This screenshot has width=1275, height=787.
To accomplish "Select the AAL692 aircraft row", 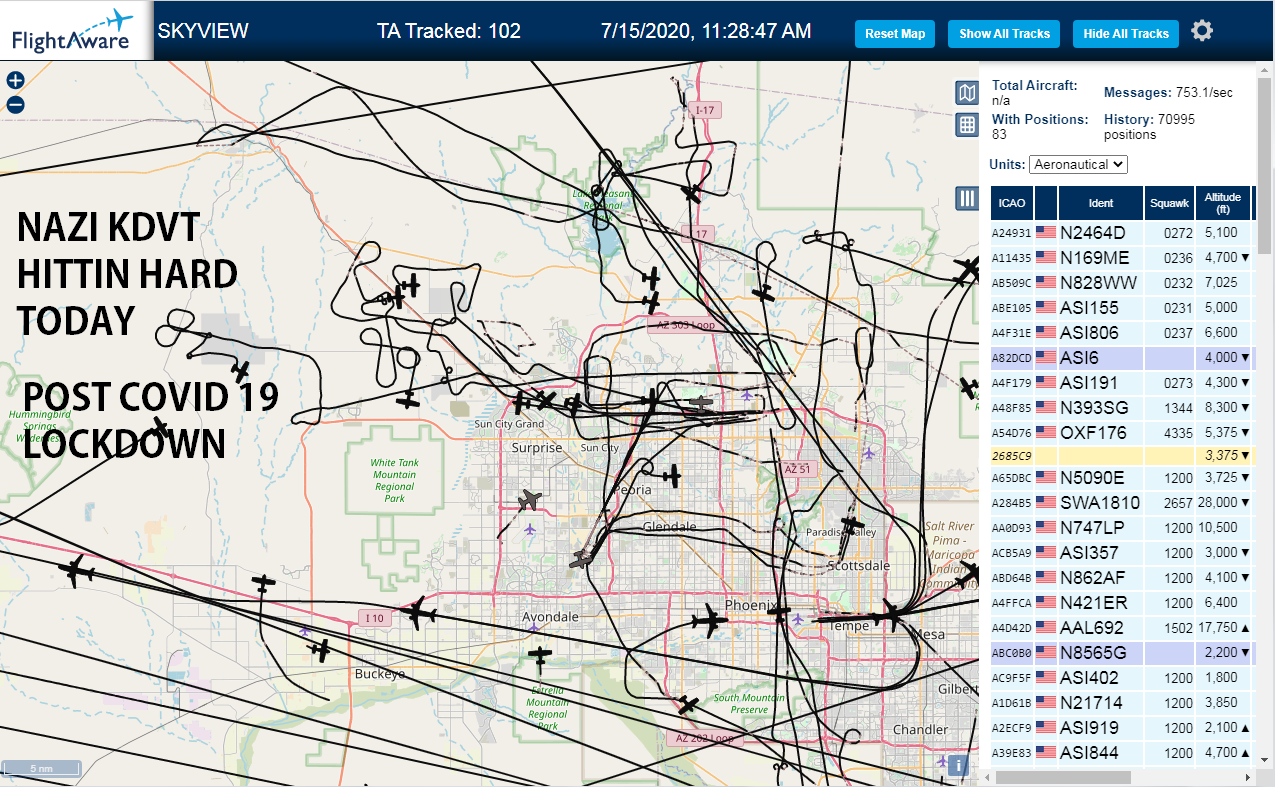I will [1121, 627].
